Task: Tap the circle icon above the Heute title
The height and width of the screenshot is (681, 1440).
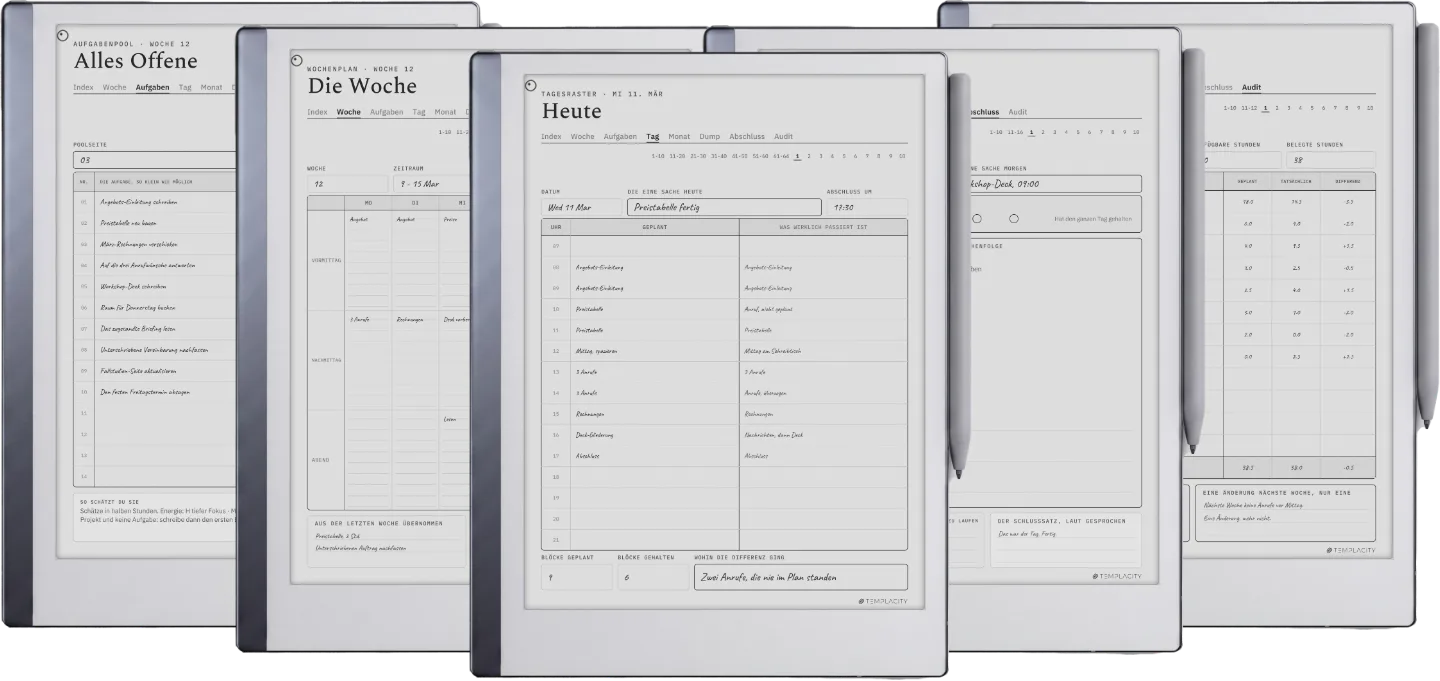Action: pyautogui.click(x=530, y=85)
